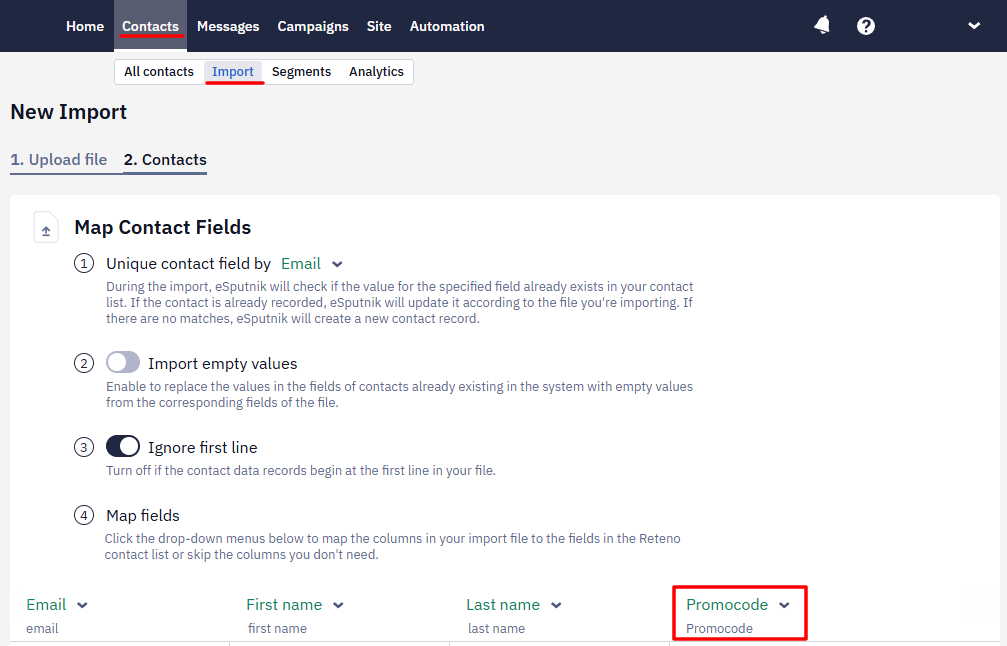1007x646 pixels.
Task: Click the 'first name' file column text
Action: point(277,628)
